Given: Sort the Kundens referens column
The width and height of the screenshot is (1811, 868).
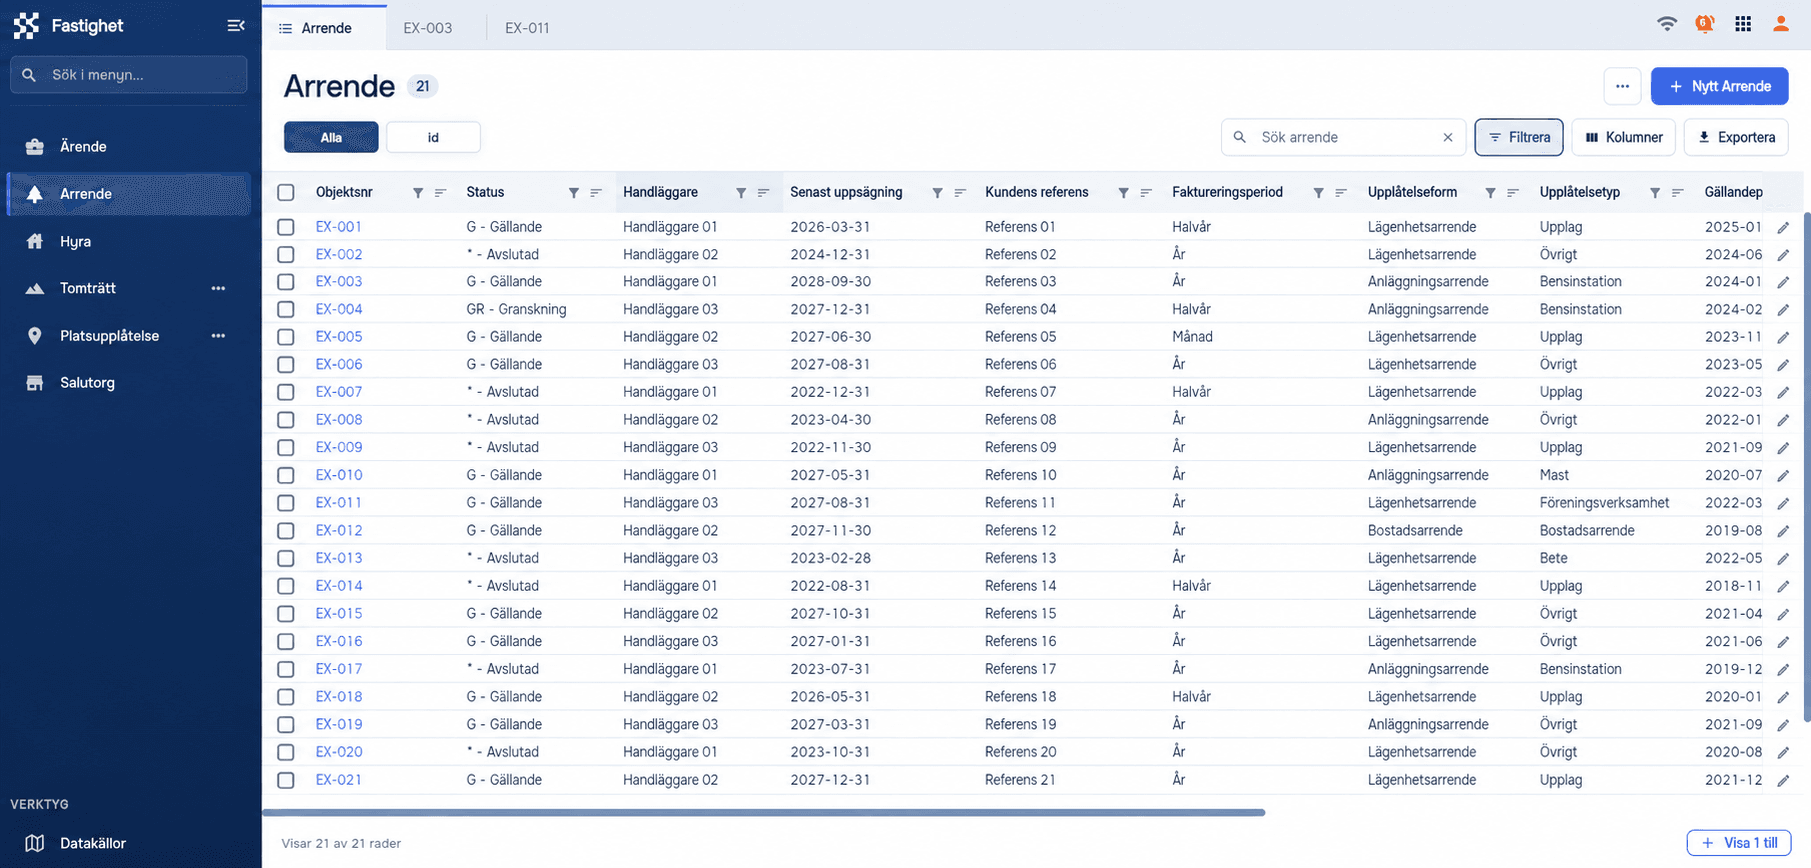Looking at the screenshot, I should (x=1146, y=193).
